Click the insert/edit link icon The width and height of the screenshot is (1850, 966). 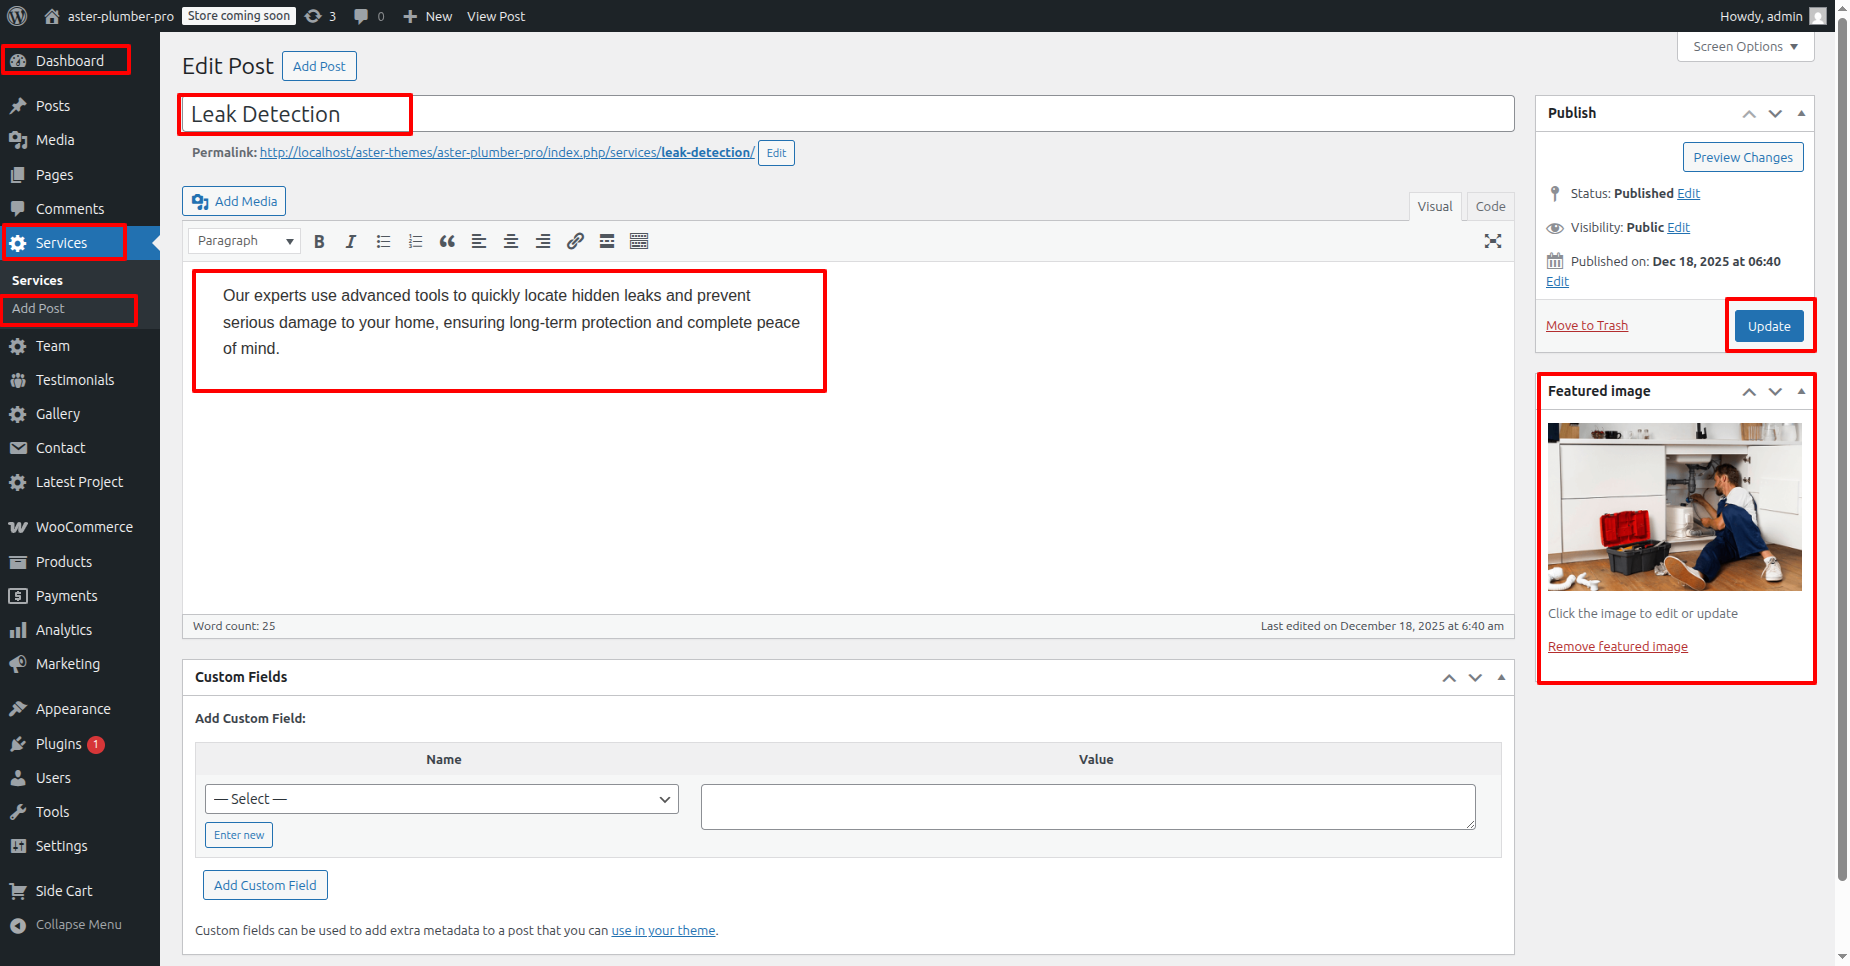point(575,241)
